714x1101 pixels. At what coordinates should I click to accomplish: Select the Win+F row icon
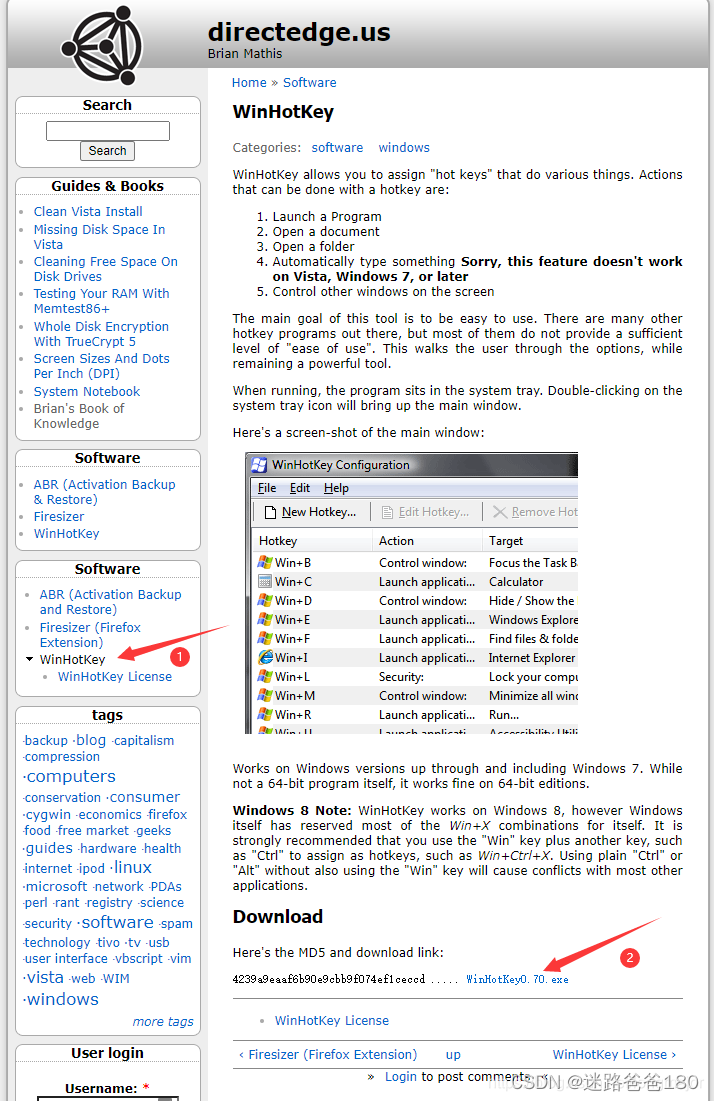(265, 638)
